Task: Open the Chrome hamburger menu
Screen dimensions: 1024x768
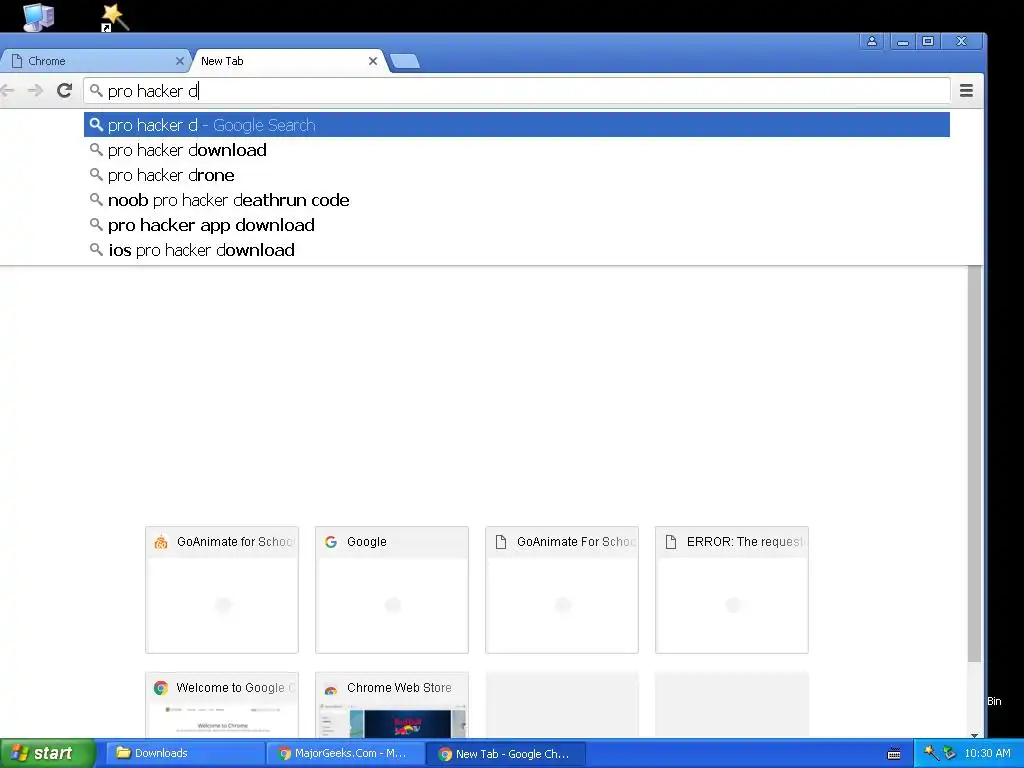Action: [967, 91]
